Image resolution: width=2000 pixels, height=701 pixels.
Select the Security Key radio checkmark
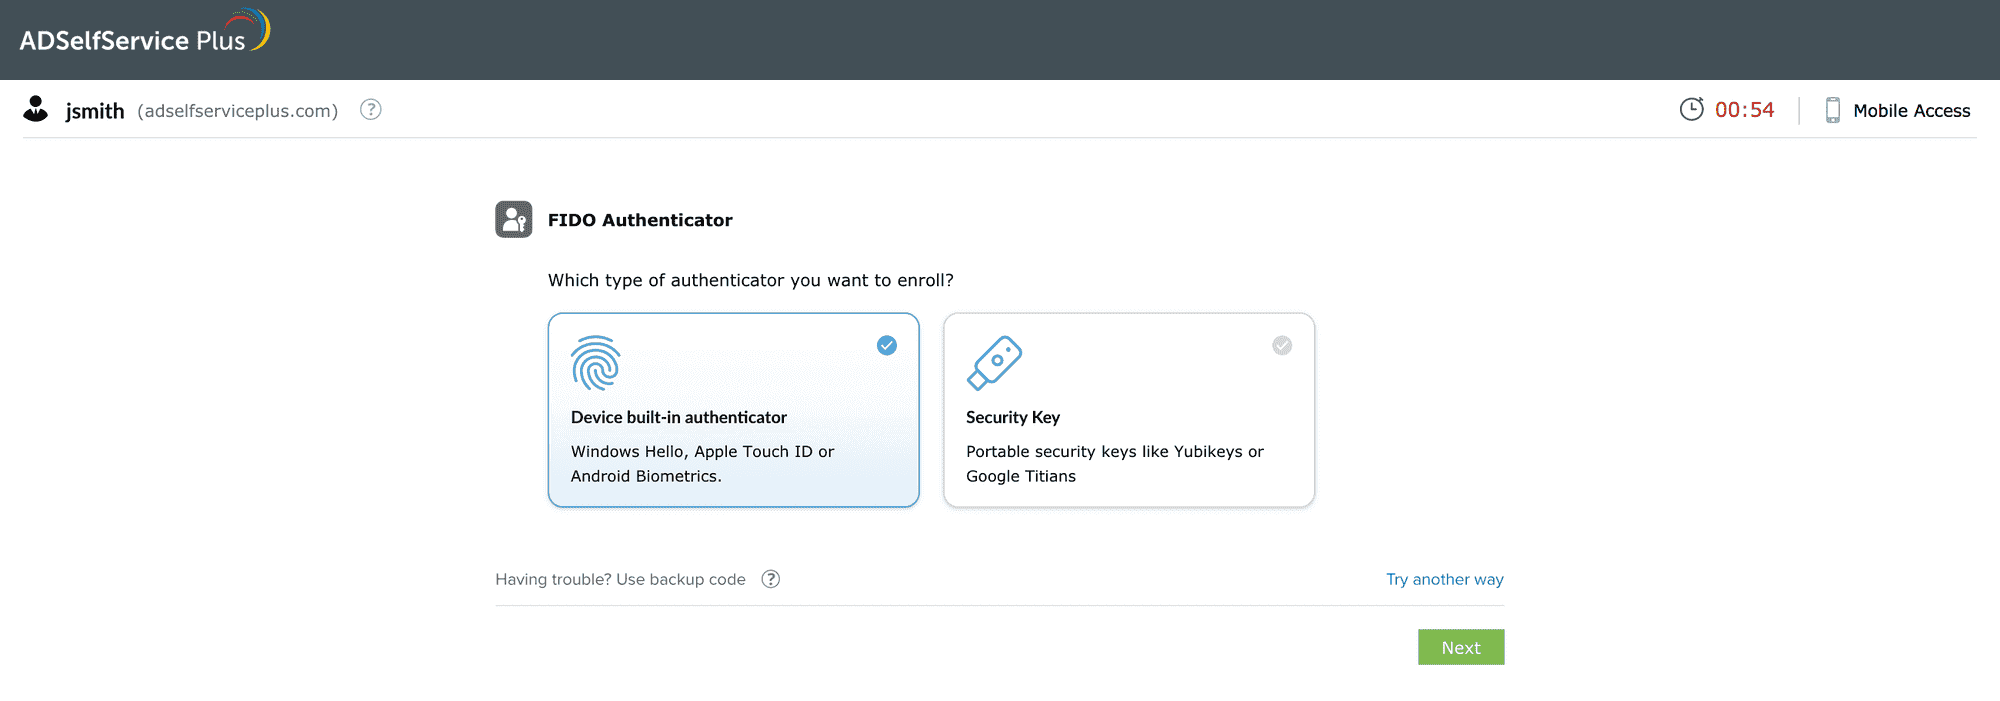1282,345
